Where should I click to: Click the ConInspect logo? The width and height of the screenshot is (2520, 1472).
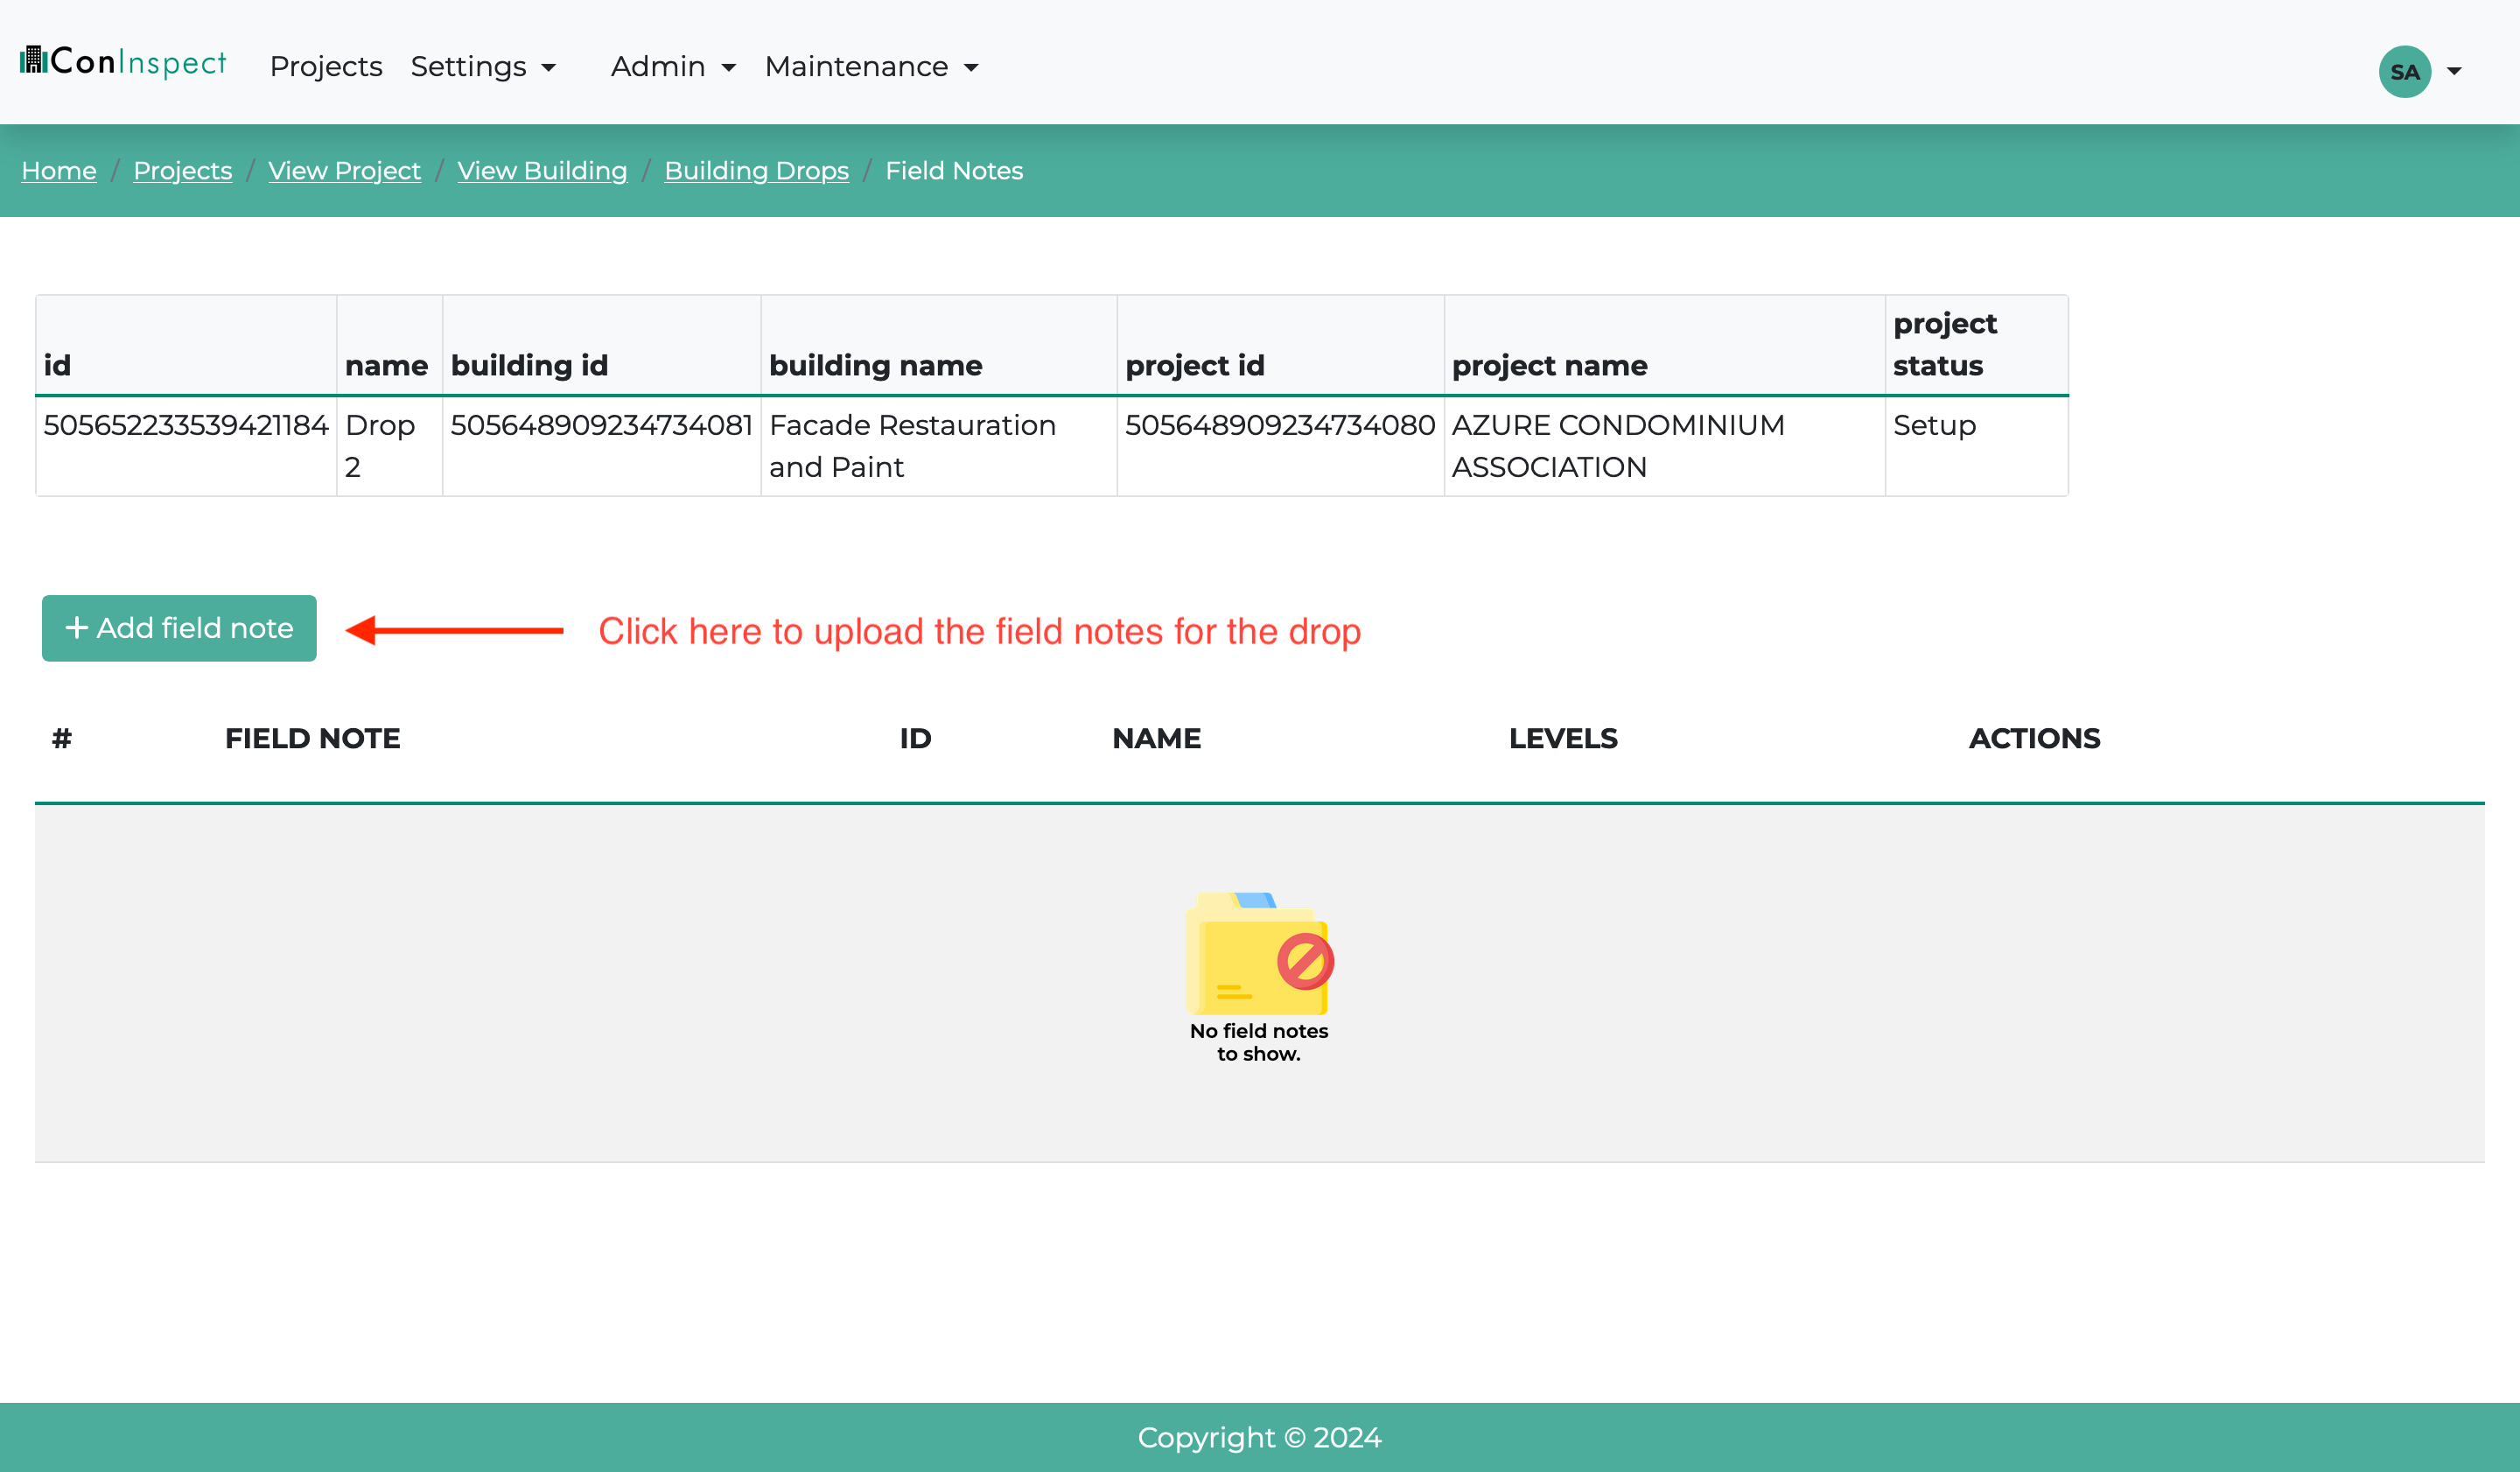[123, 62]
